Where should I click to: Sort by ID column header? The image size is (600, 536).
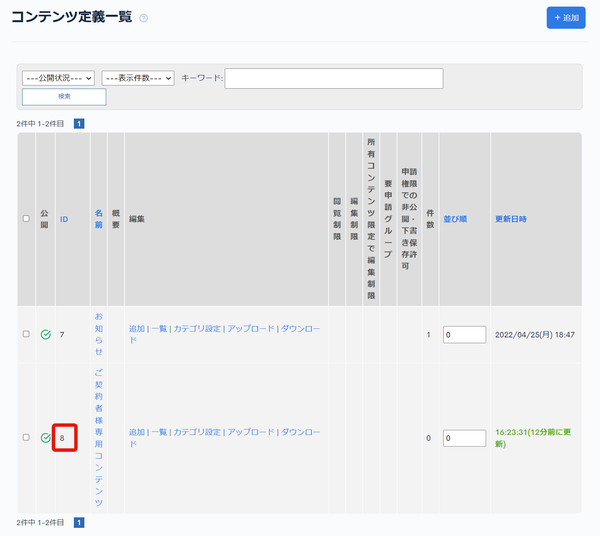(64, 219)
